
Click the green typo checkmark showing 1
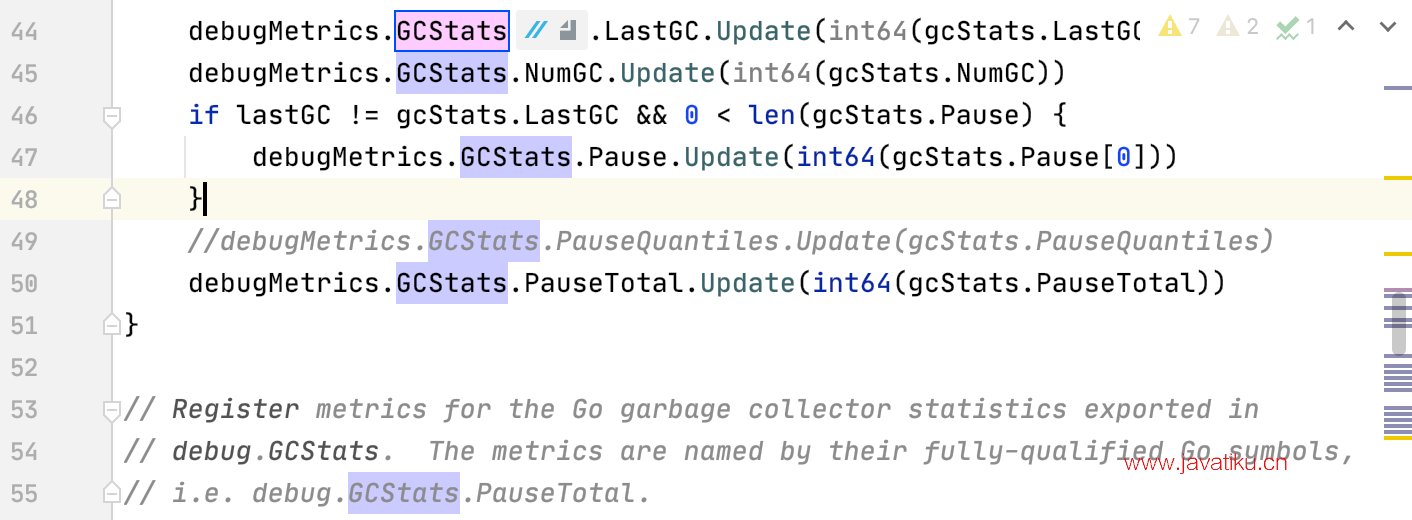tap(1297, 27)
